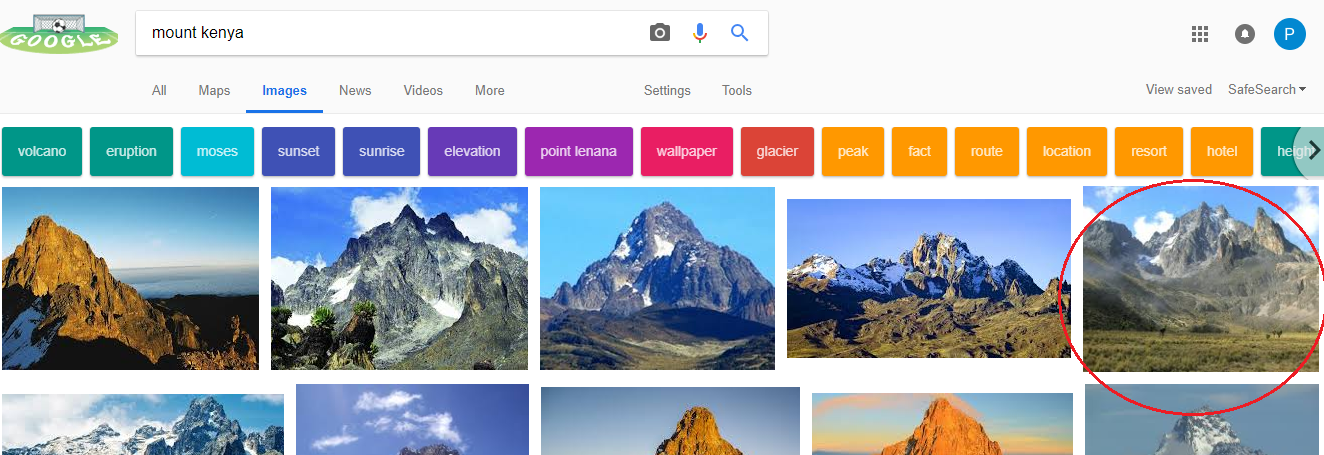Expand the SafeSearch dropdown
Screen dimensions: 1324x455
point(1267,89)
